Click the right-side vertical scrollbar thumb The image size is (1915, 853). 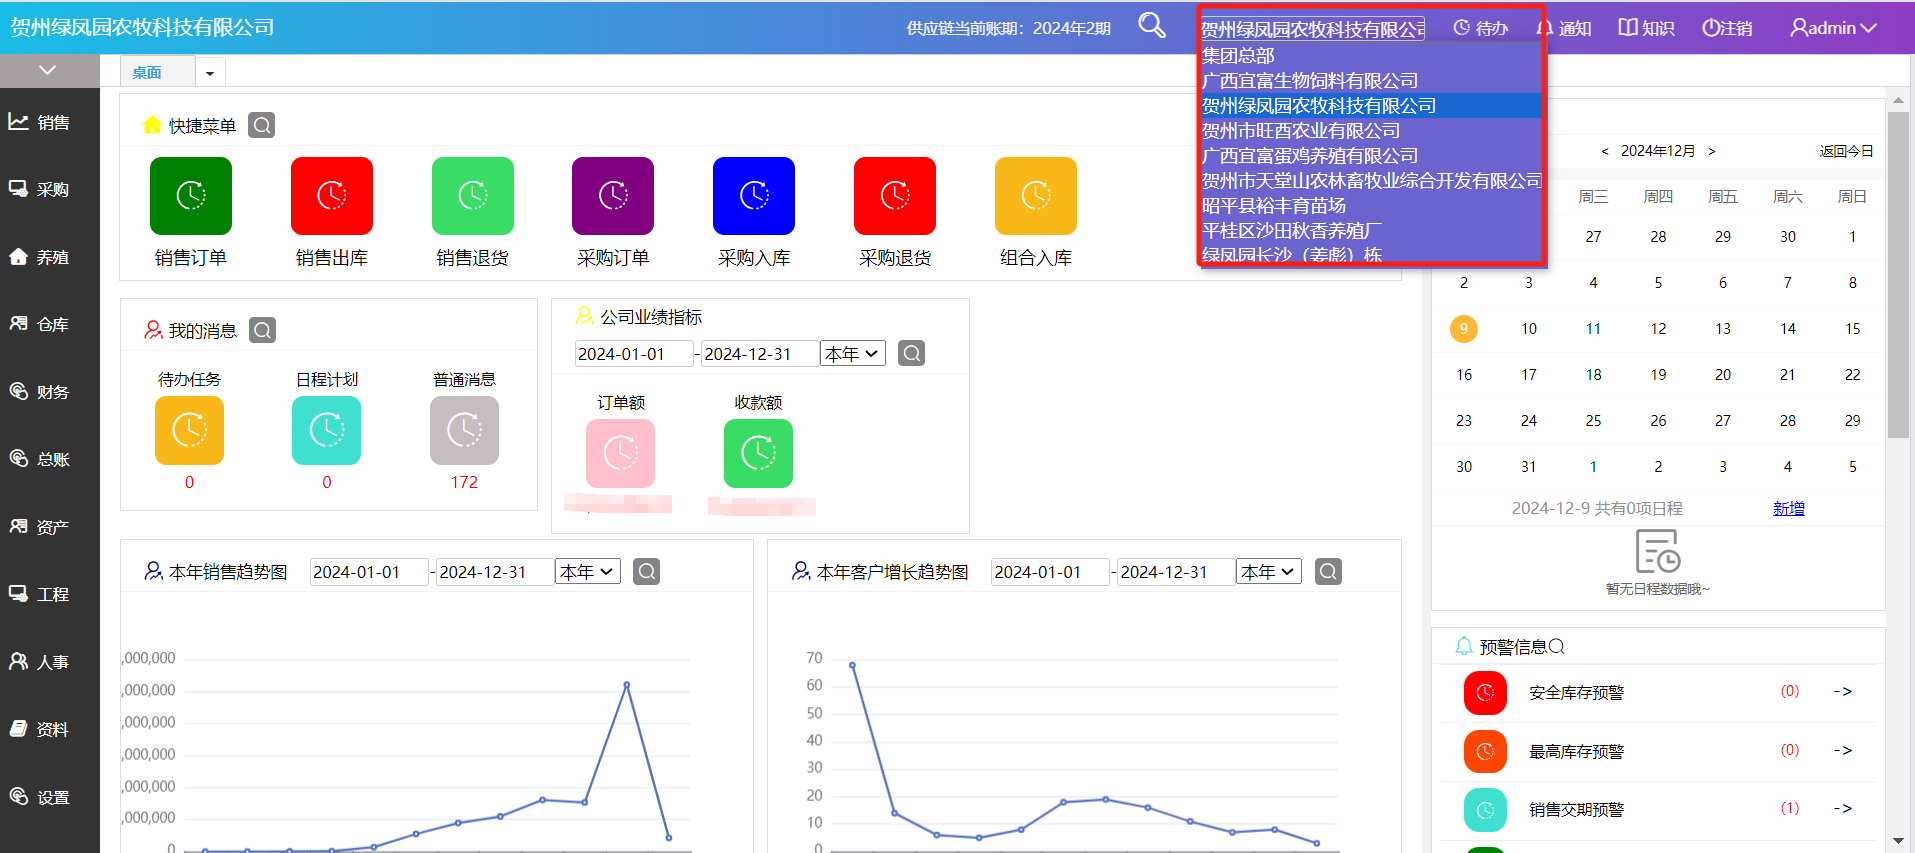coord(1897,275)
